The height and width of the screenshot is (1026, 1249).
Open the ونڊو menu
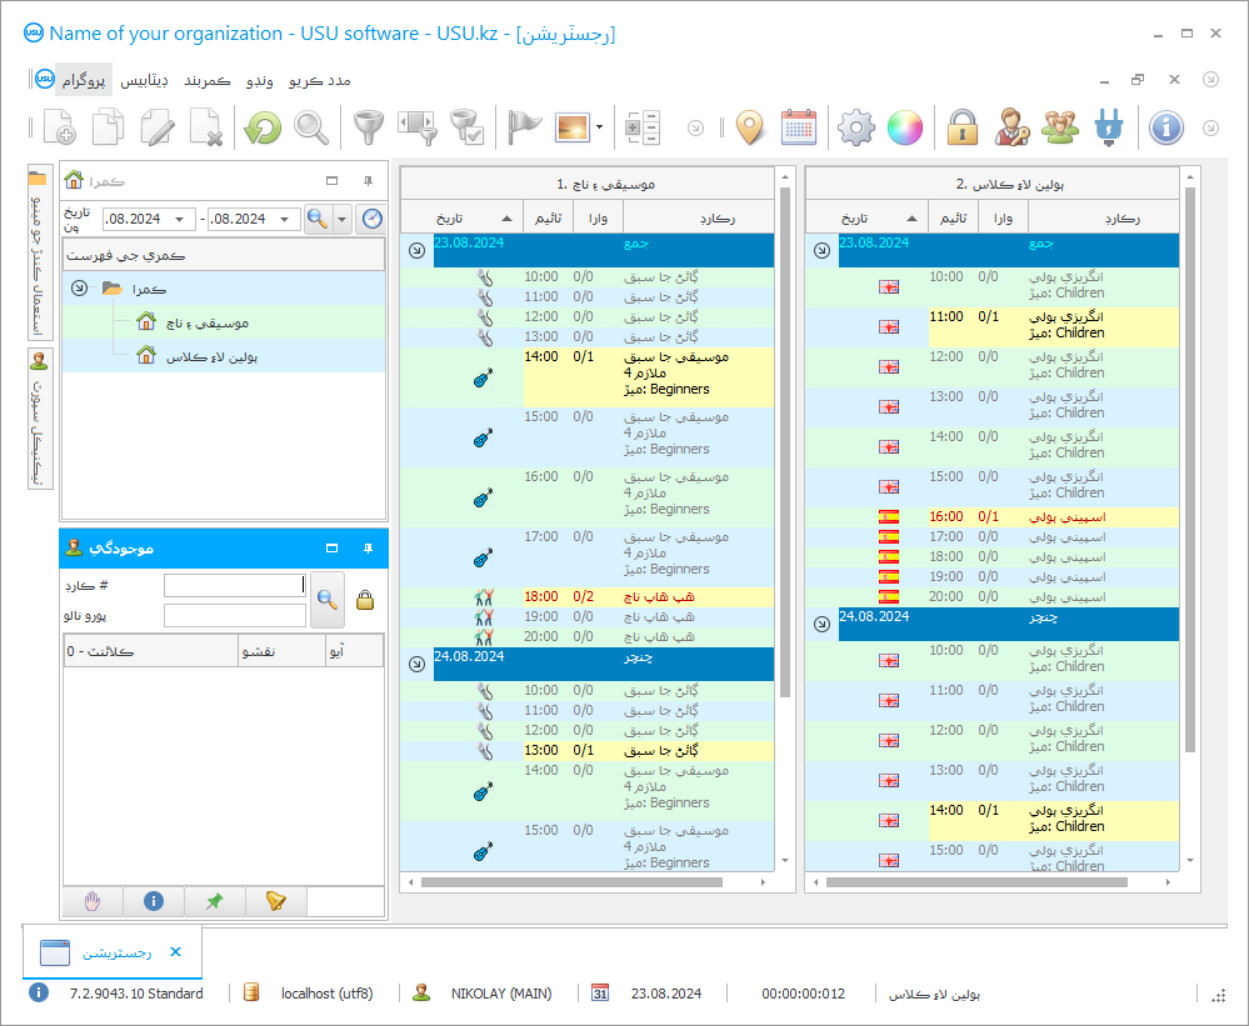(x=260, y=80)
